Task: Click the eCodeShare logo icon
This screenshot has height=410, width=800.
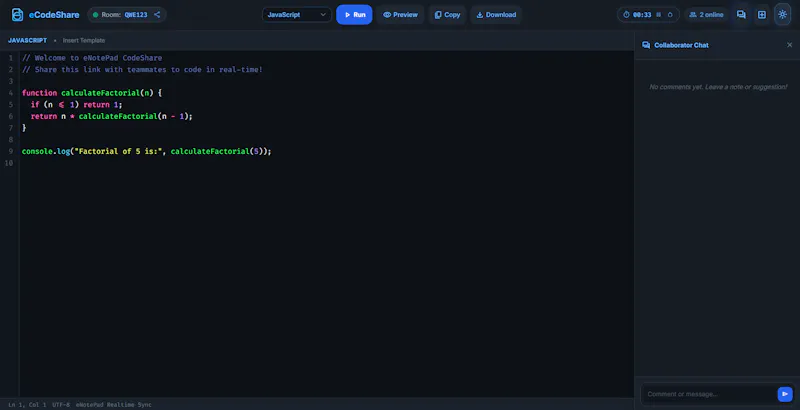Action: 17,15
